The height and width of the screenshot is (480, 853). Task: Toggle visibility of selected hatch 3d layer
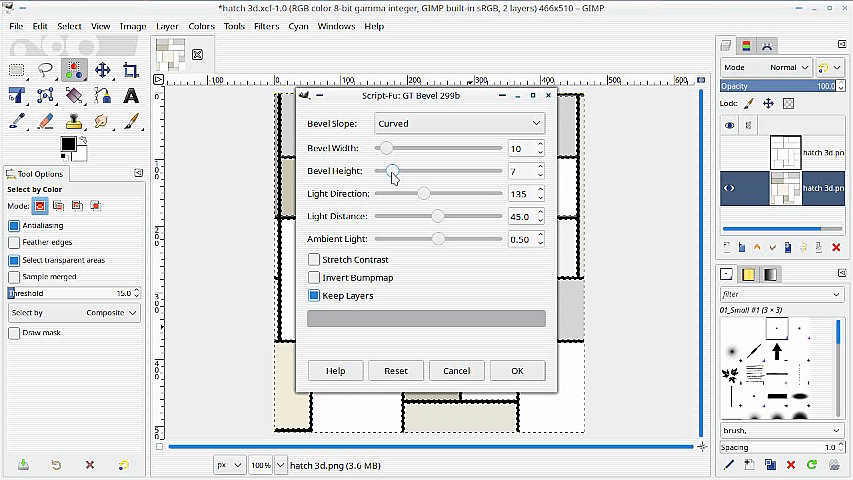pyautogui.click(x=729, y=188)
